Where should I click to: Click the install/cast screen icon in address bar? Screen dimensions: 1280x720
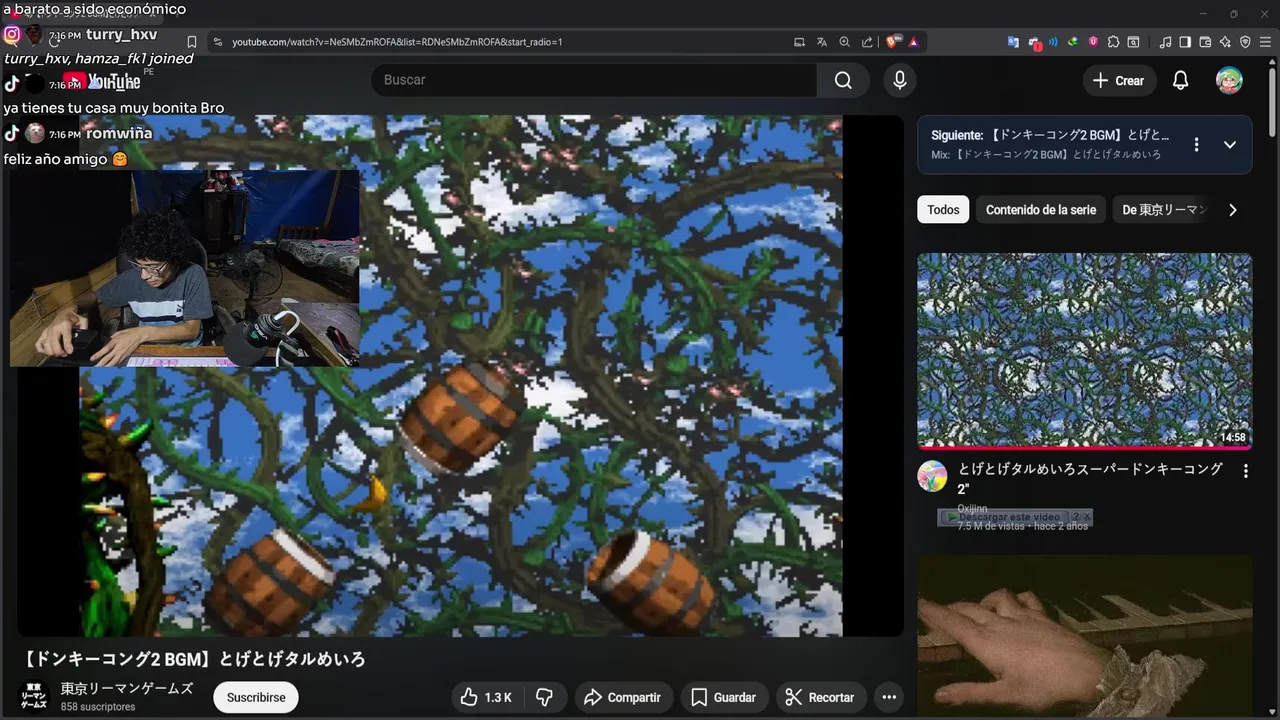pos(799,42)
